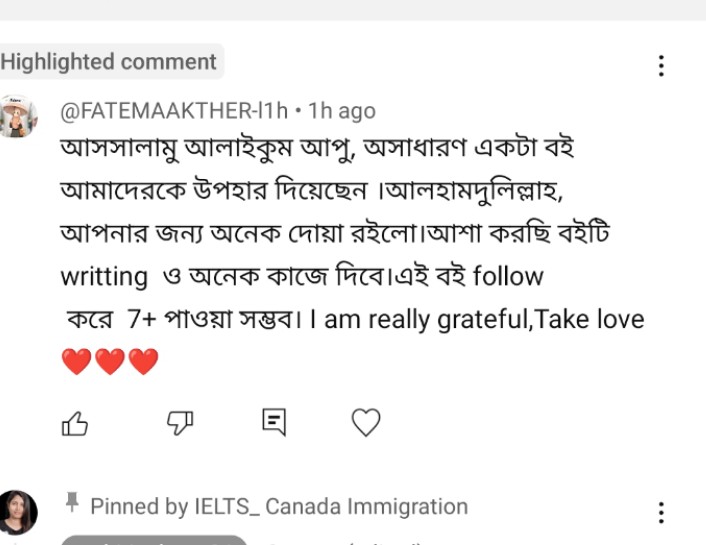Viewport: 706px width, 545px height.
Task: Click Pinned by IELTS_ Canada Immigration text
Action: [279, 507]
